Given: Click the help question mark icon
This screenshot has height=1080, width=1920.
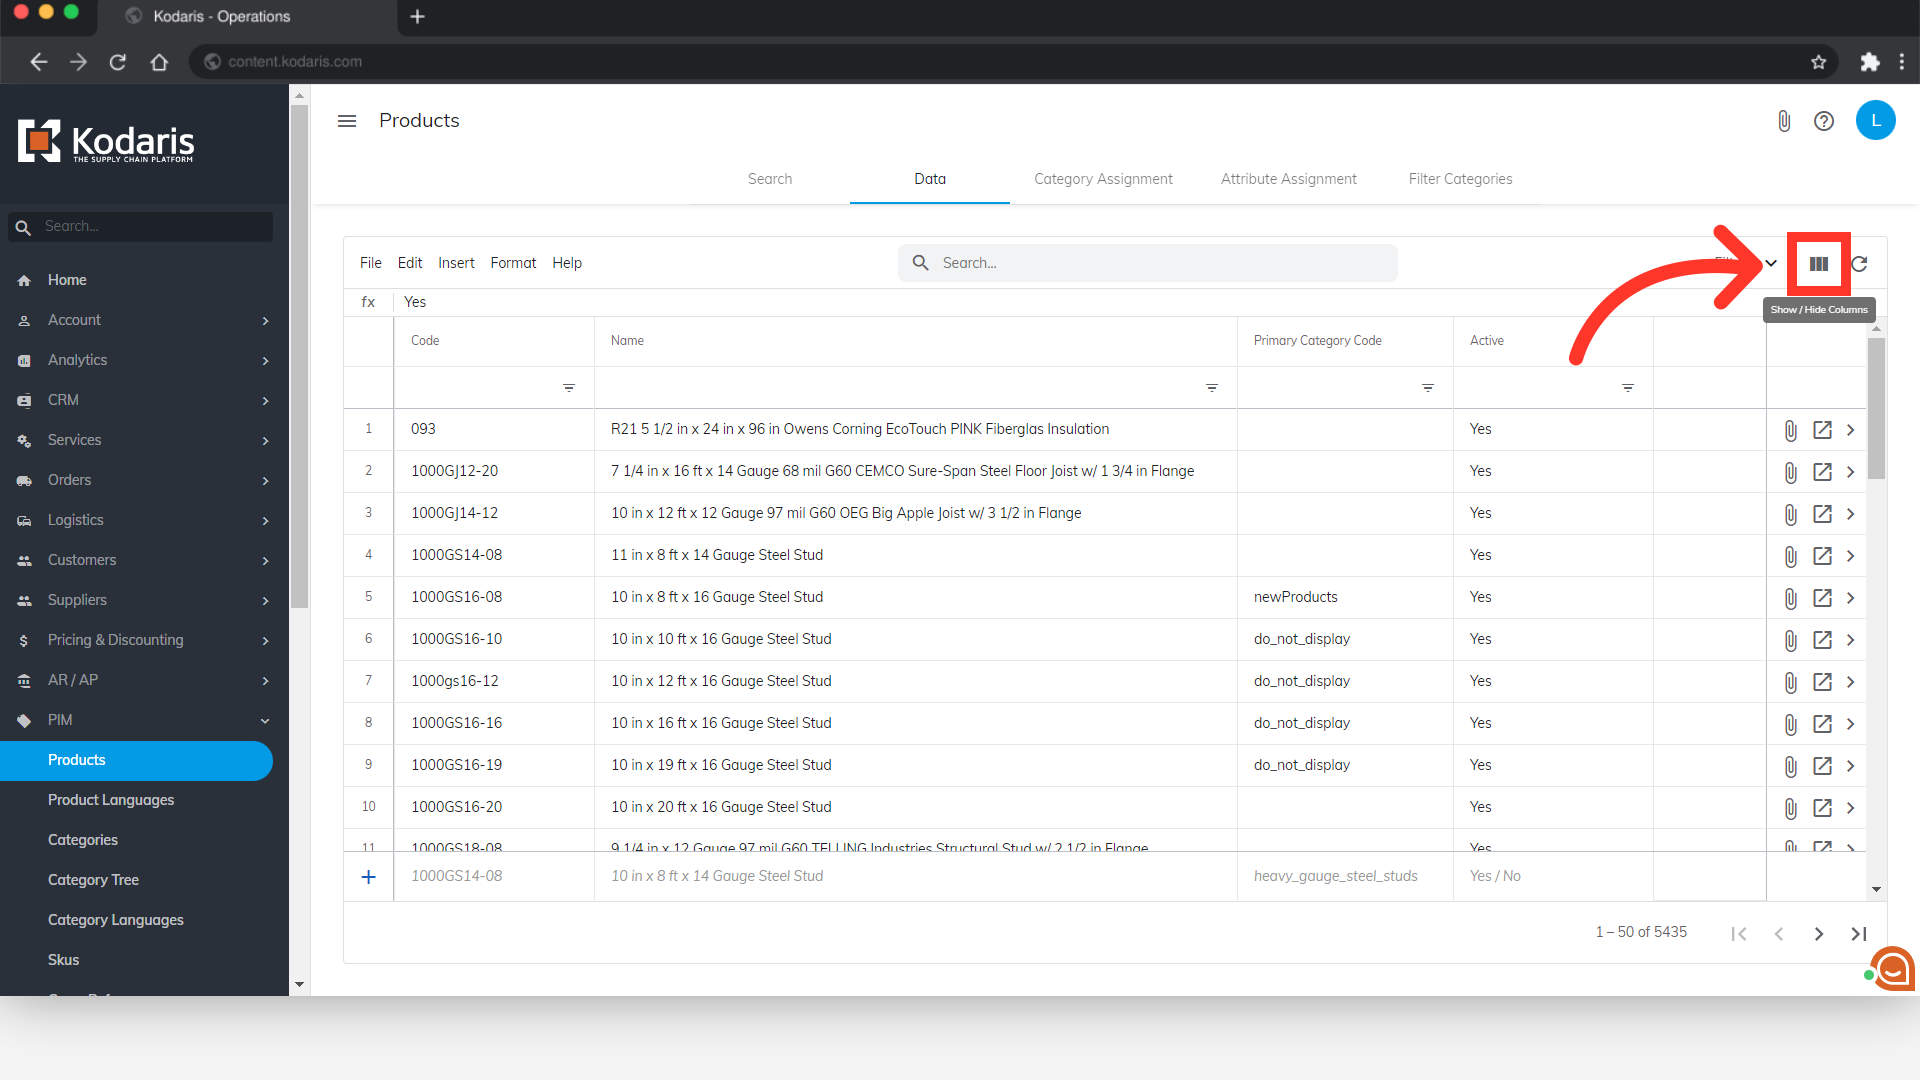Looking at the screenshot, I should coord(1824,121).
